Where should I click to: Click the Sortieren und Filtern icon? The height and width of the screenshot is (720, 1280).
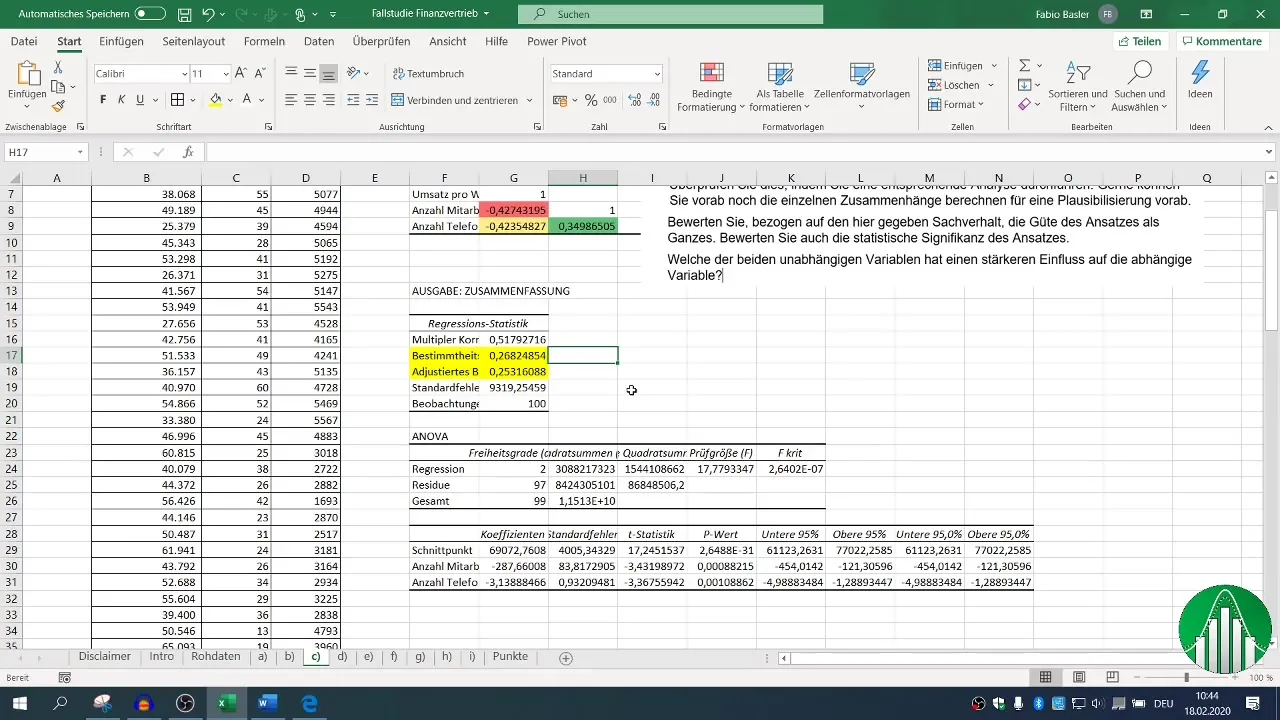click(1078, 73)
